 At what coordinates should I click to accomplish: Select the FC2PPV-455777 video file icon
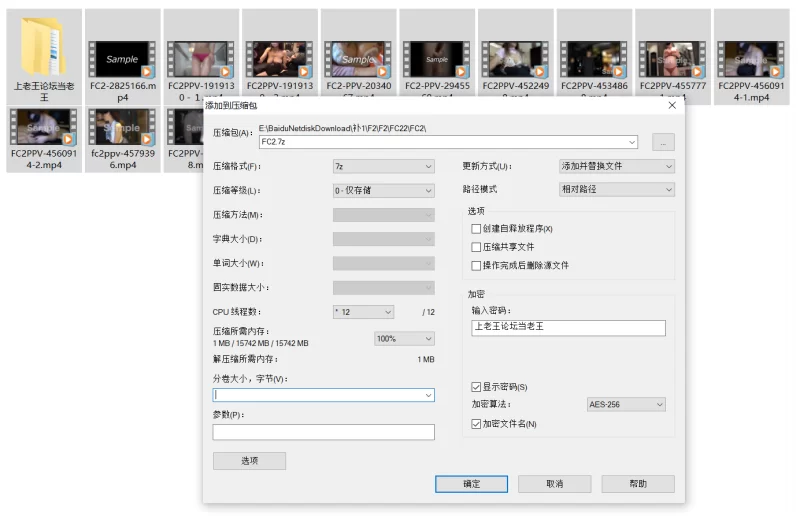672,59
